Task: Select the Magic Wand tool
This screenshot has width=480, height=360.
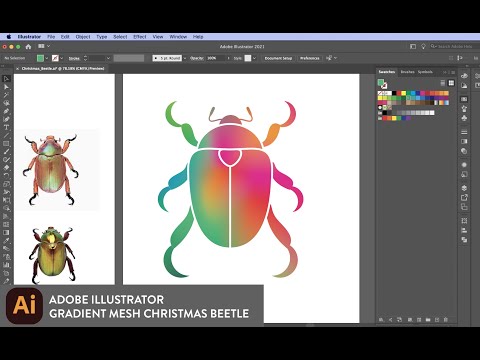Action: click(6, 95)
